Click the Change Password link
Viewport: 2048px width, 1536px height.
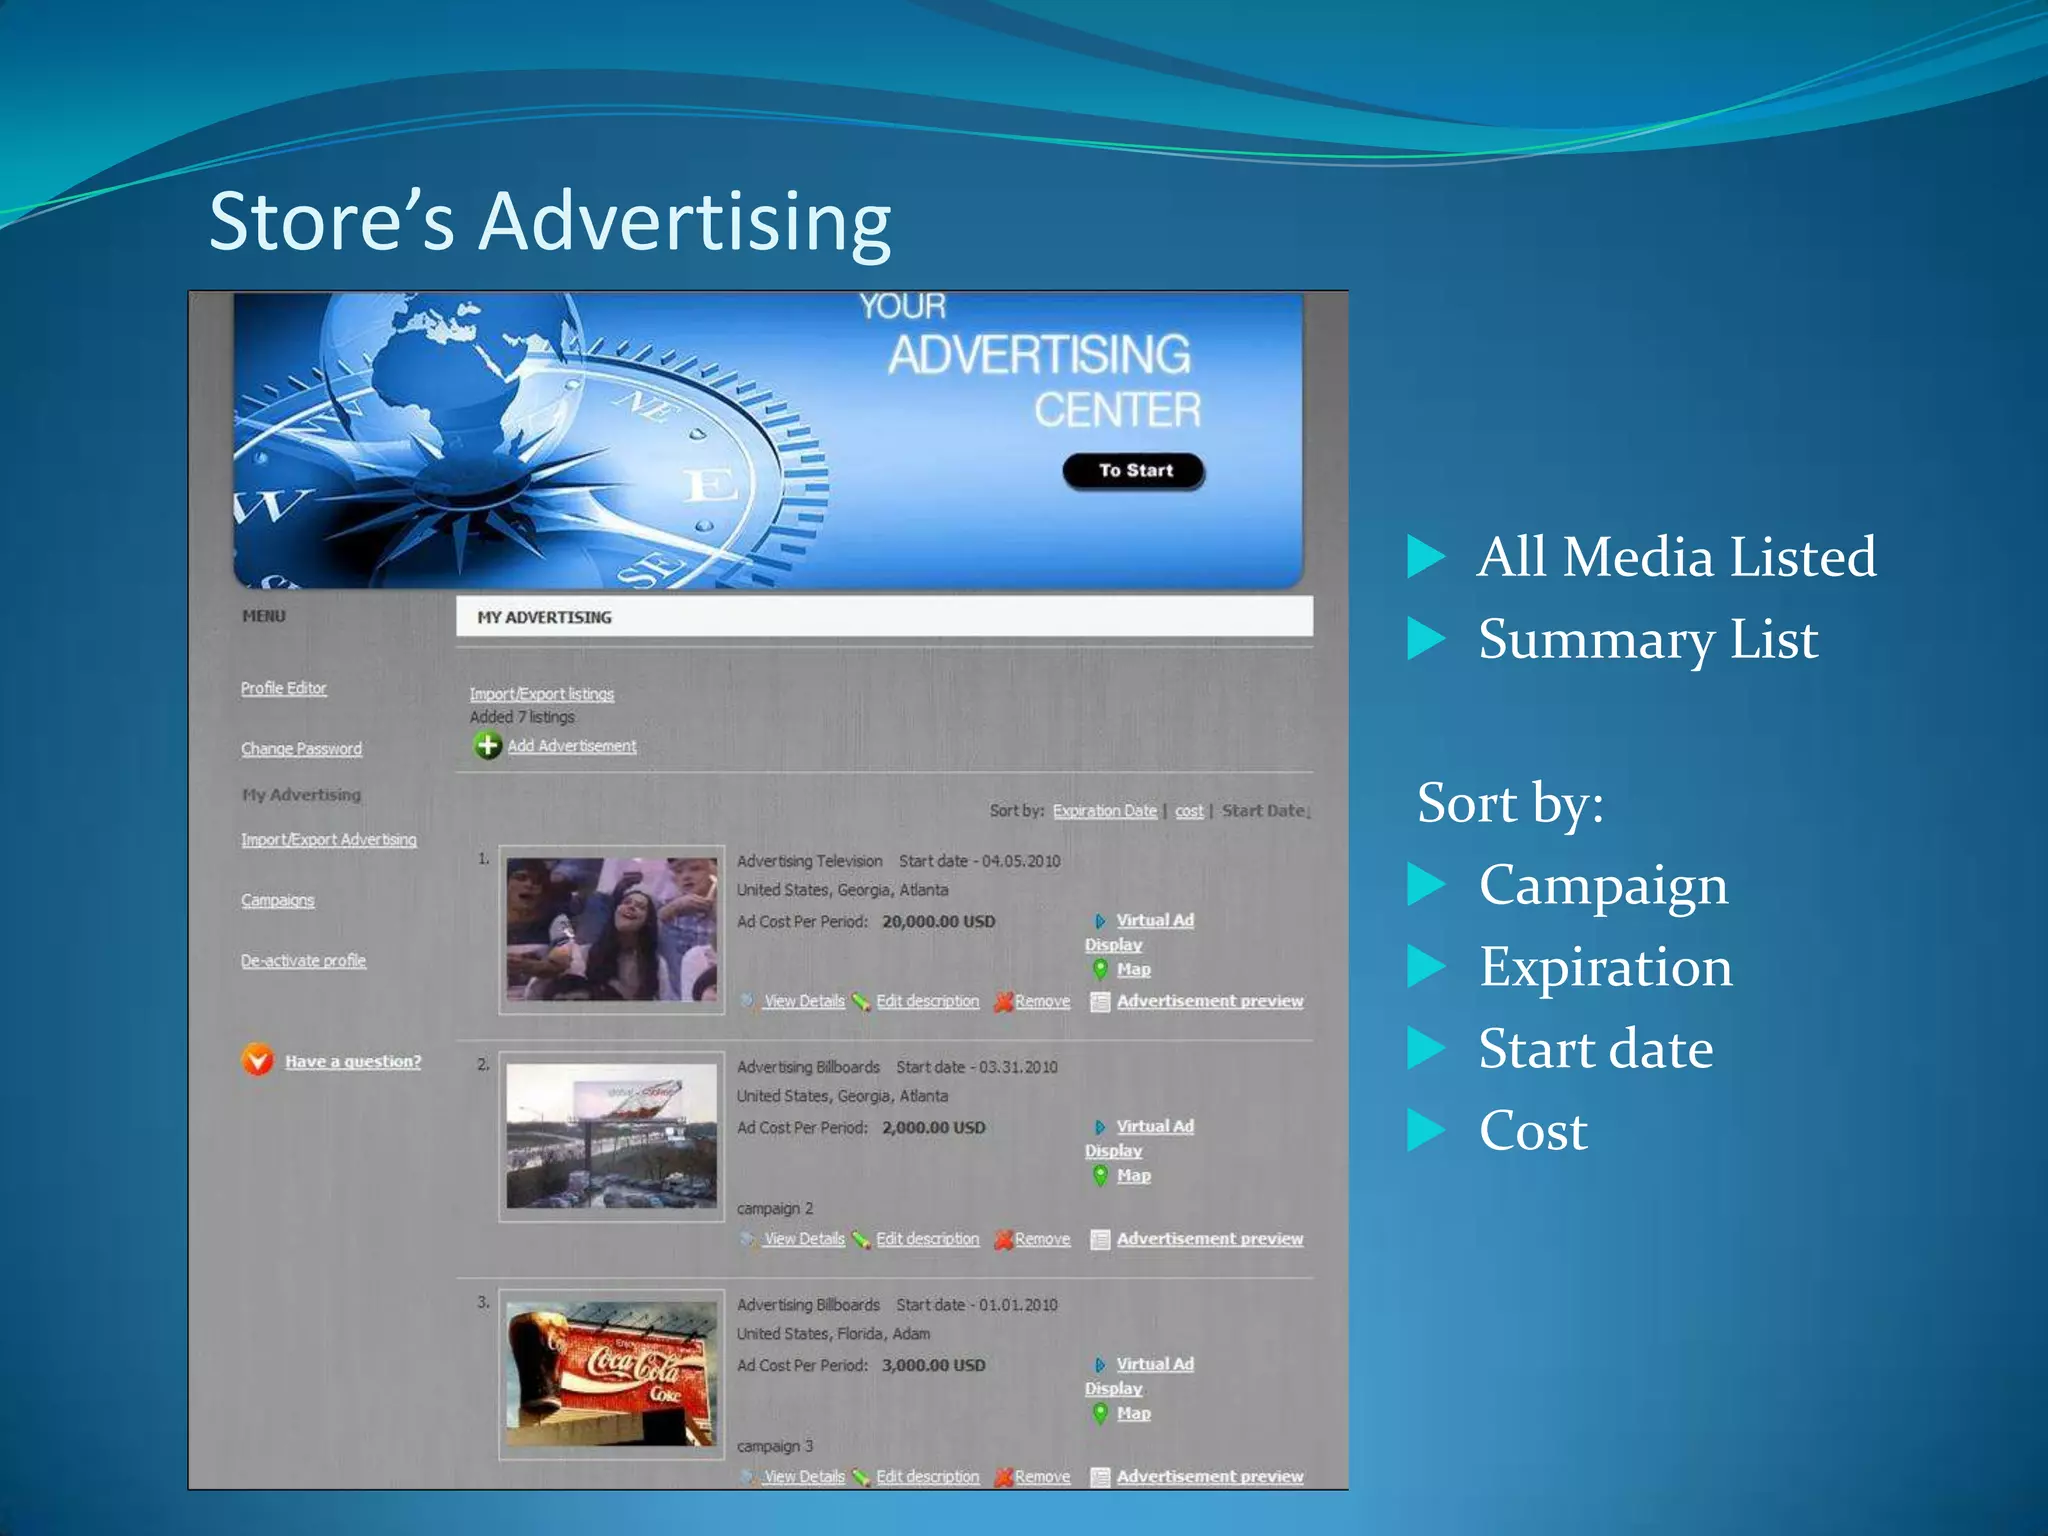pos(301,749)
